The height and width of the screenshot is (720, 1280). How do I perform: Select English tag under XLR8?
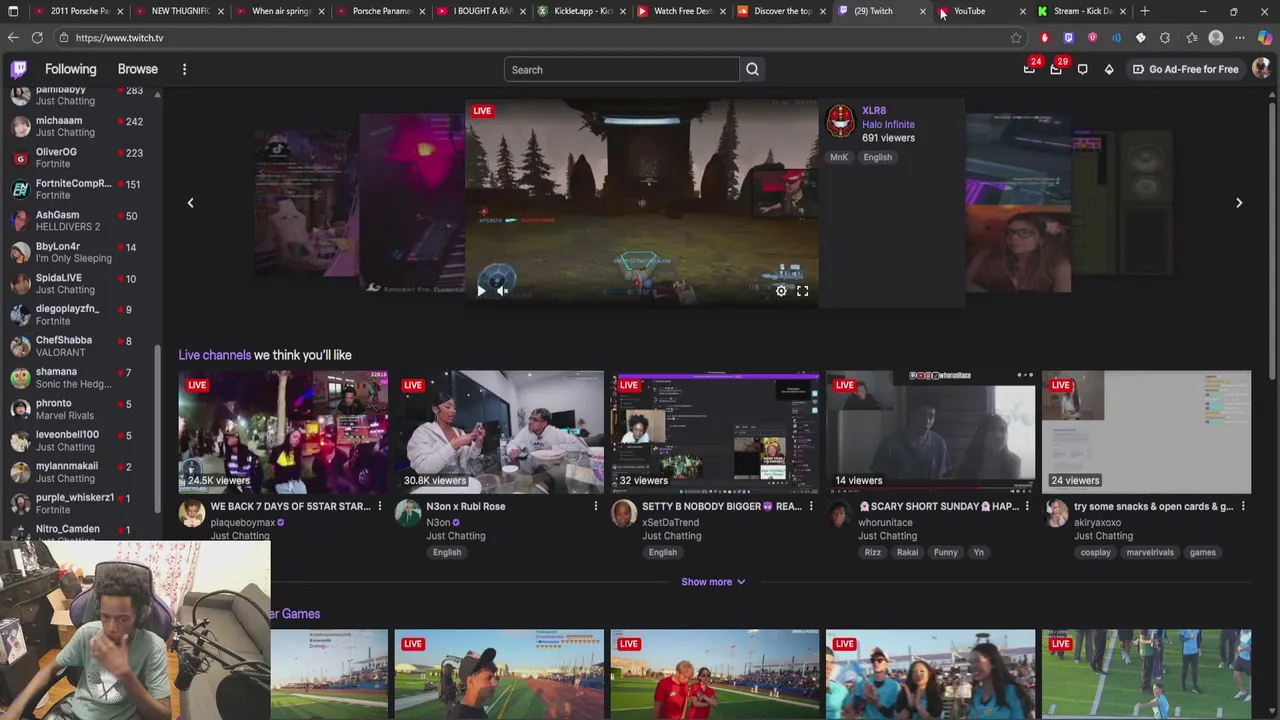pyautogui.click(x=877, y=157)
